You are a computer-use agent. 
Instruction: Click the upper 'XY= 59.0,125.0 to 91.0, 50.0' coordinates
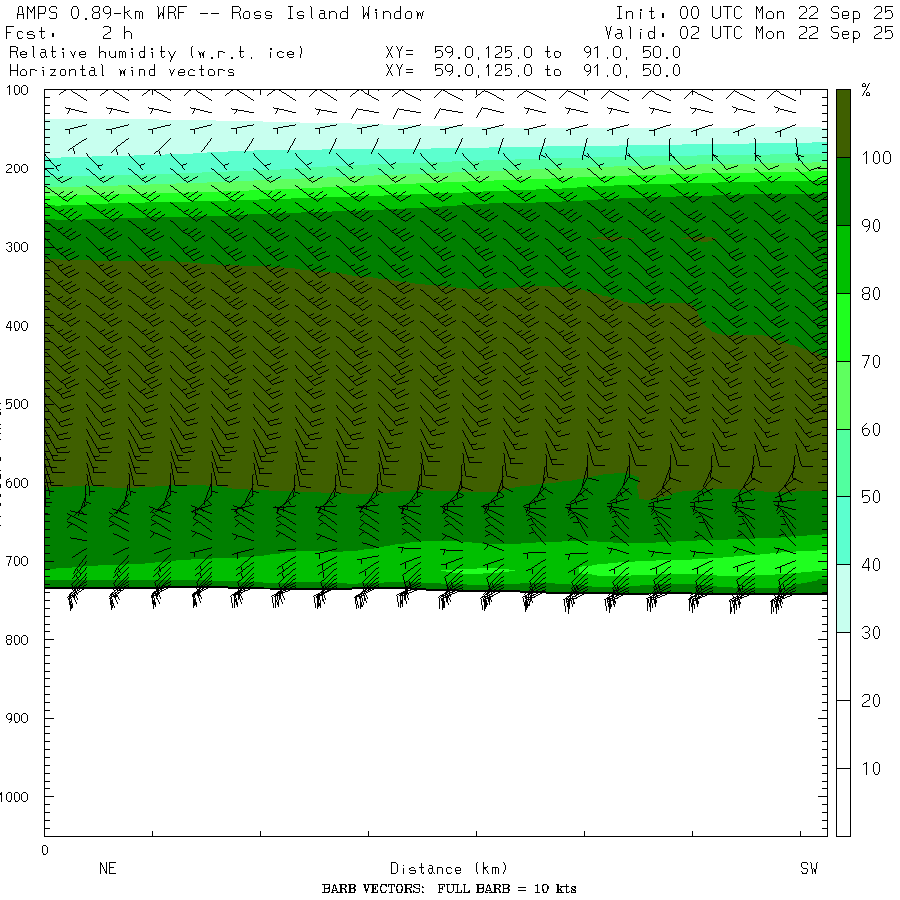(x=533, y=53)
